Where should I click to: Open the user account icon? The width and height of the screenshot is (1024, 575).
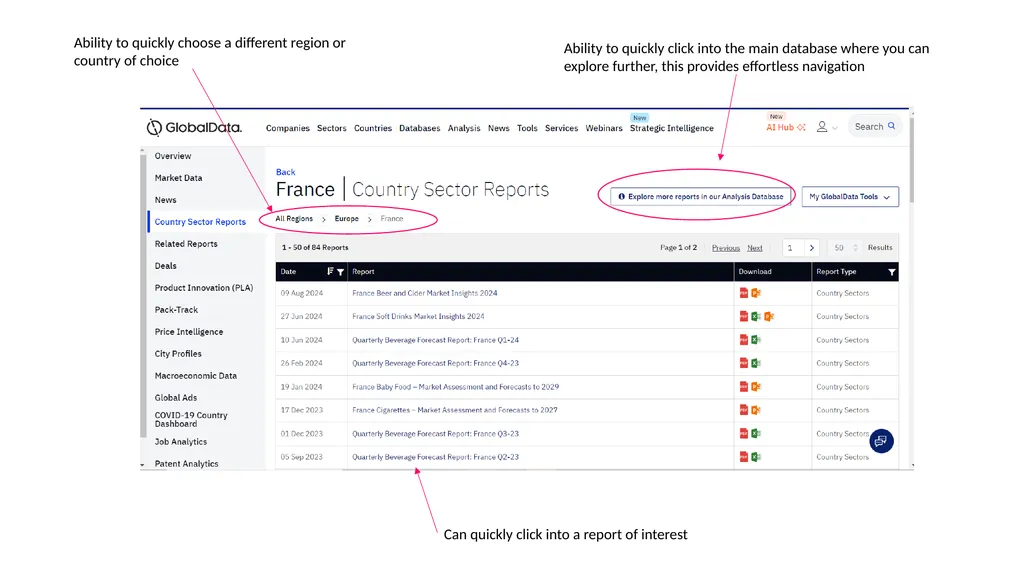[x=822, y=127]
